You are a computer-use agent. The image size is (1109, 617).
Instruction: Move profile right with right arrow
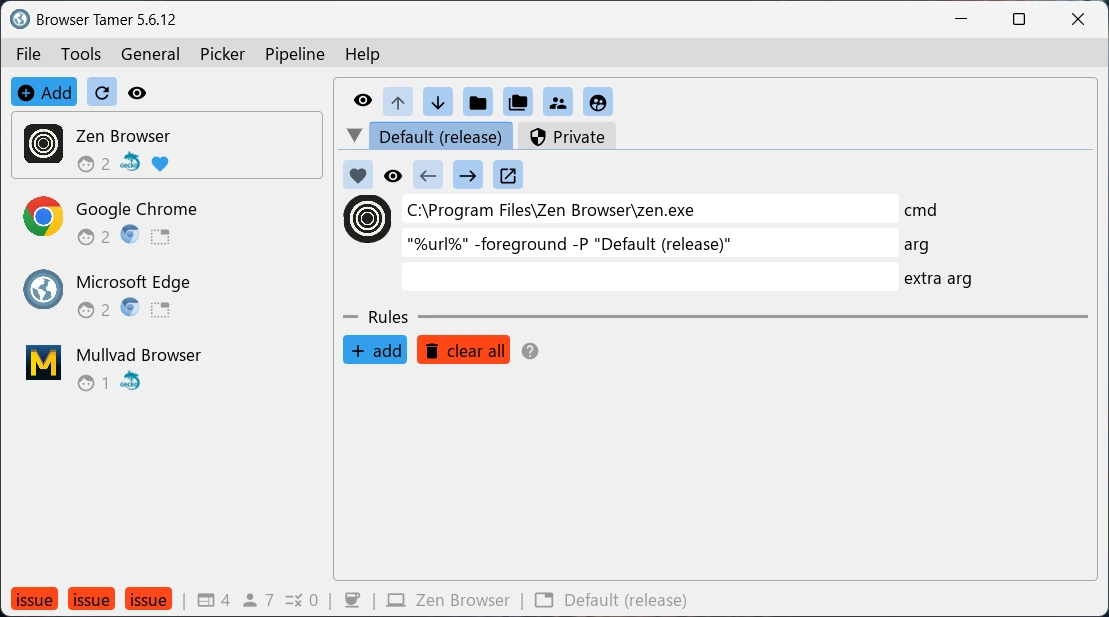[468, 175]
